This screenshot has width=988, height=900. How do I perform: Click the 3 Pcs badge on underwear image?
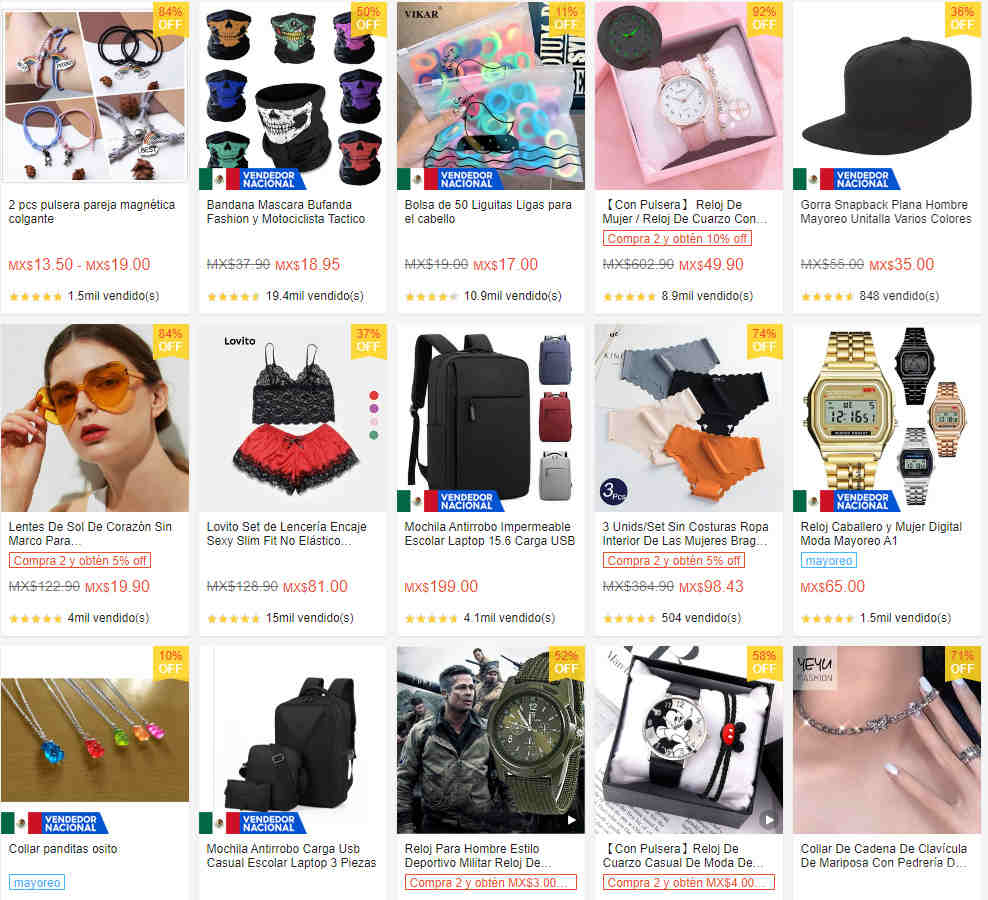[x=614, y=490]
